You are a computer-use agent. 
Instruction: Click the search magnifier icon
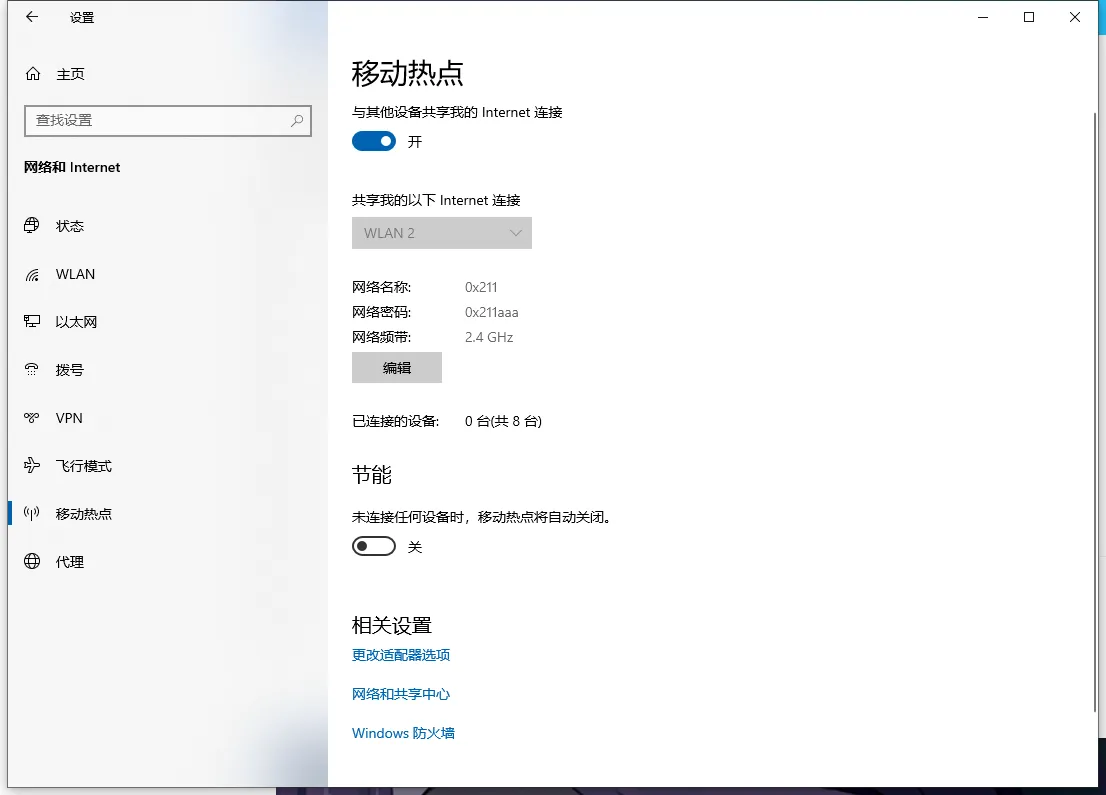(x=297, y=120)
